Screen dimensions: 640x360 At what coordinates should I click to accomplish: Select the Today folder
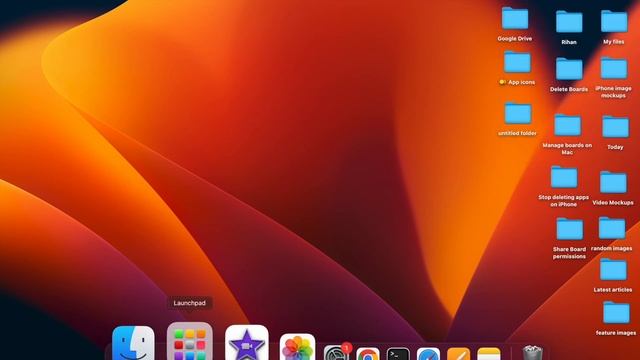pyautogui.click(x=616, y=127)
